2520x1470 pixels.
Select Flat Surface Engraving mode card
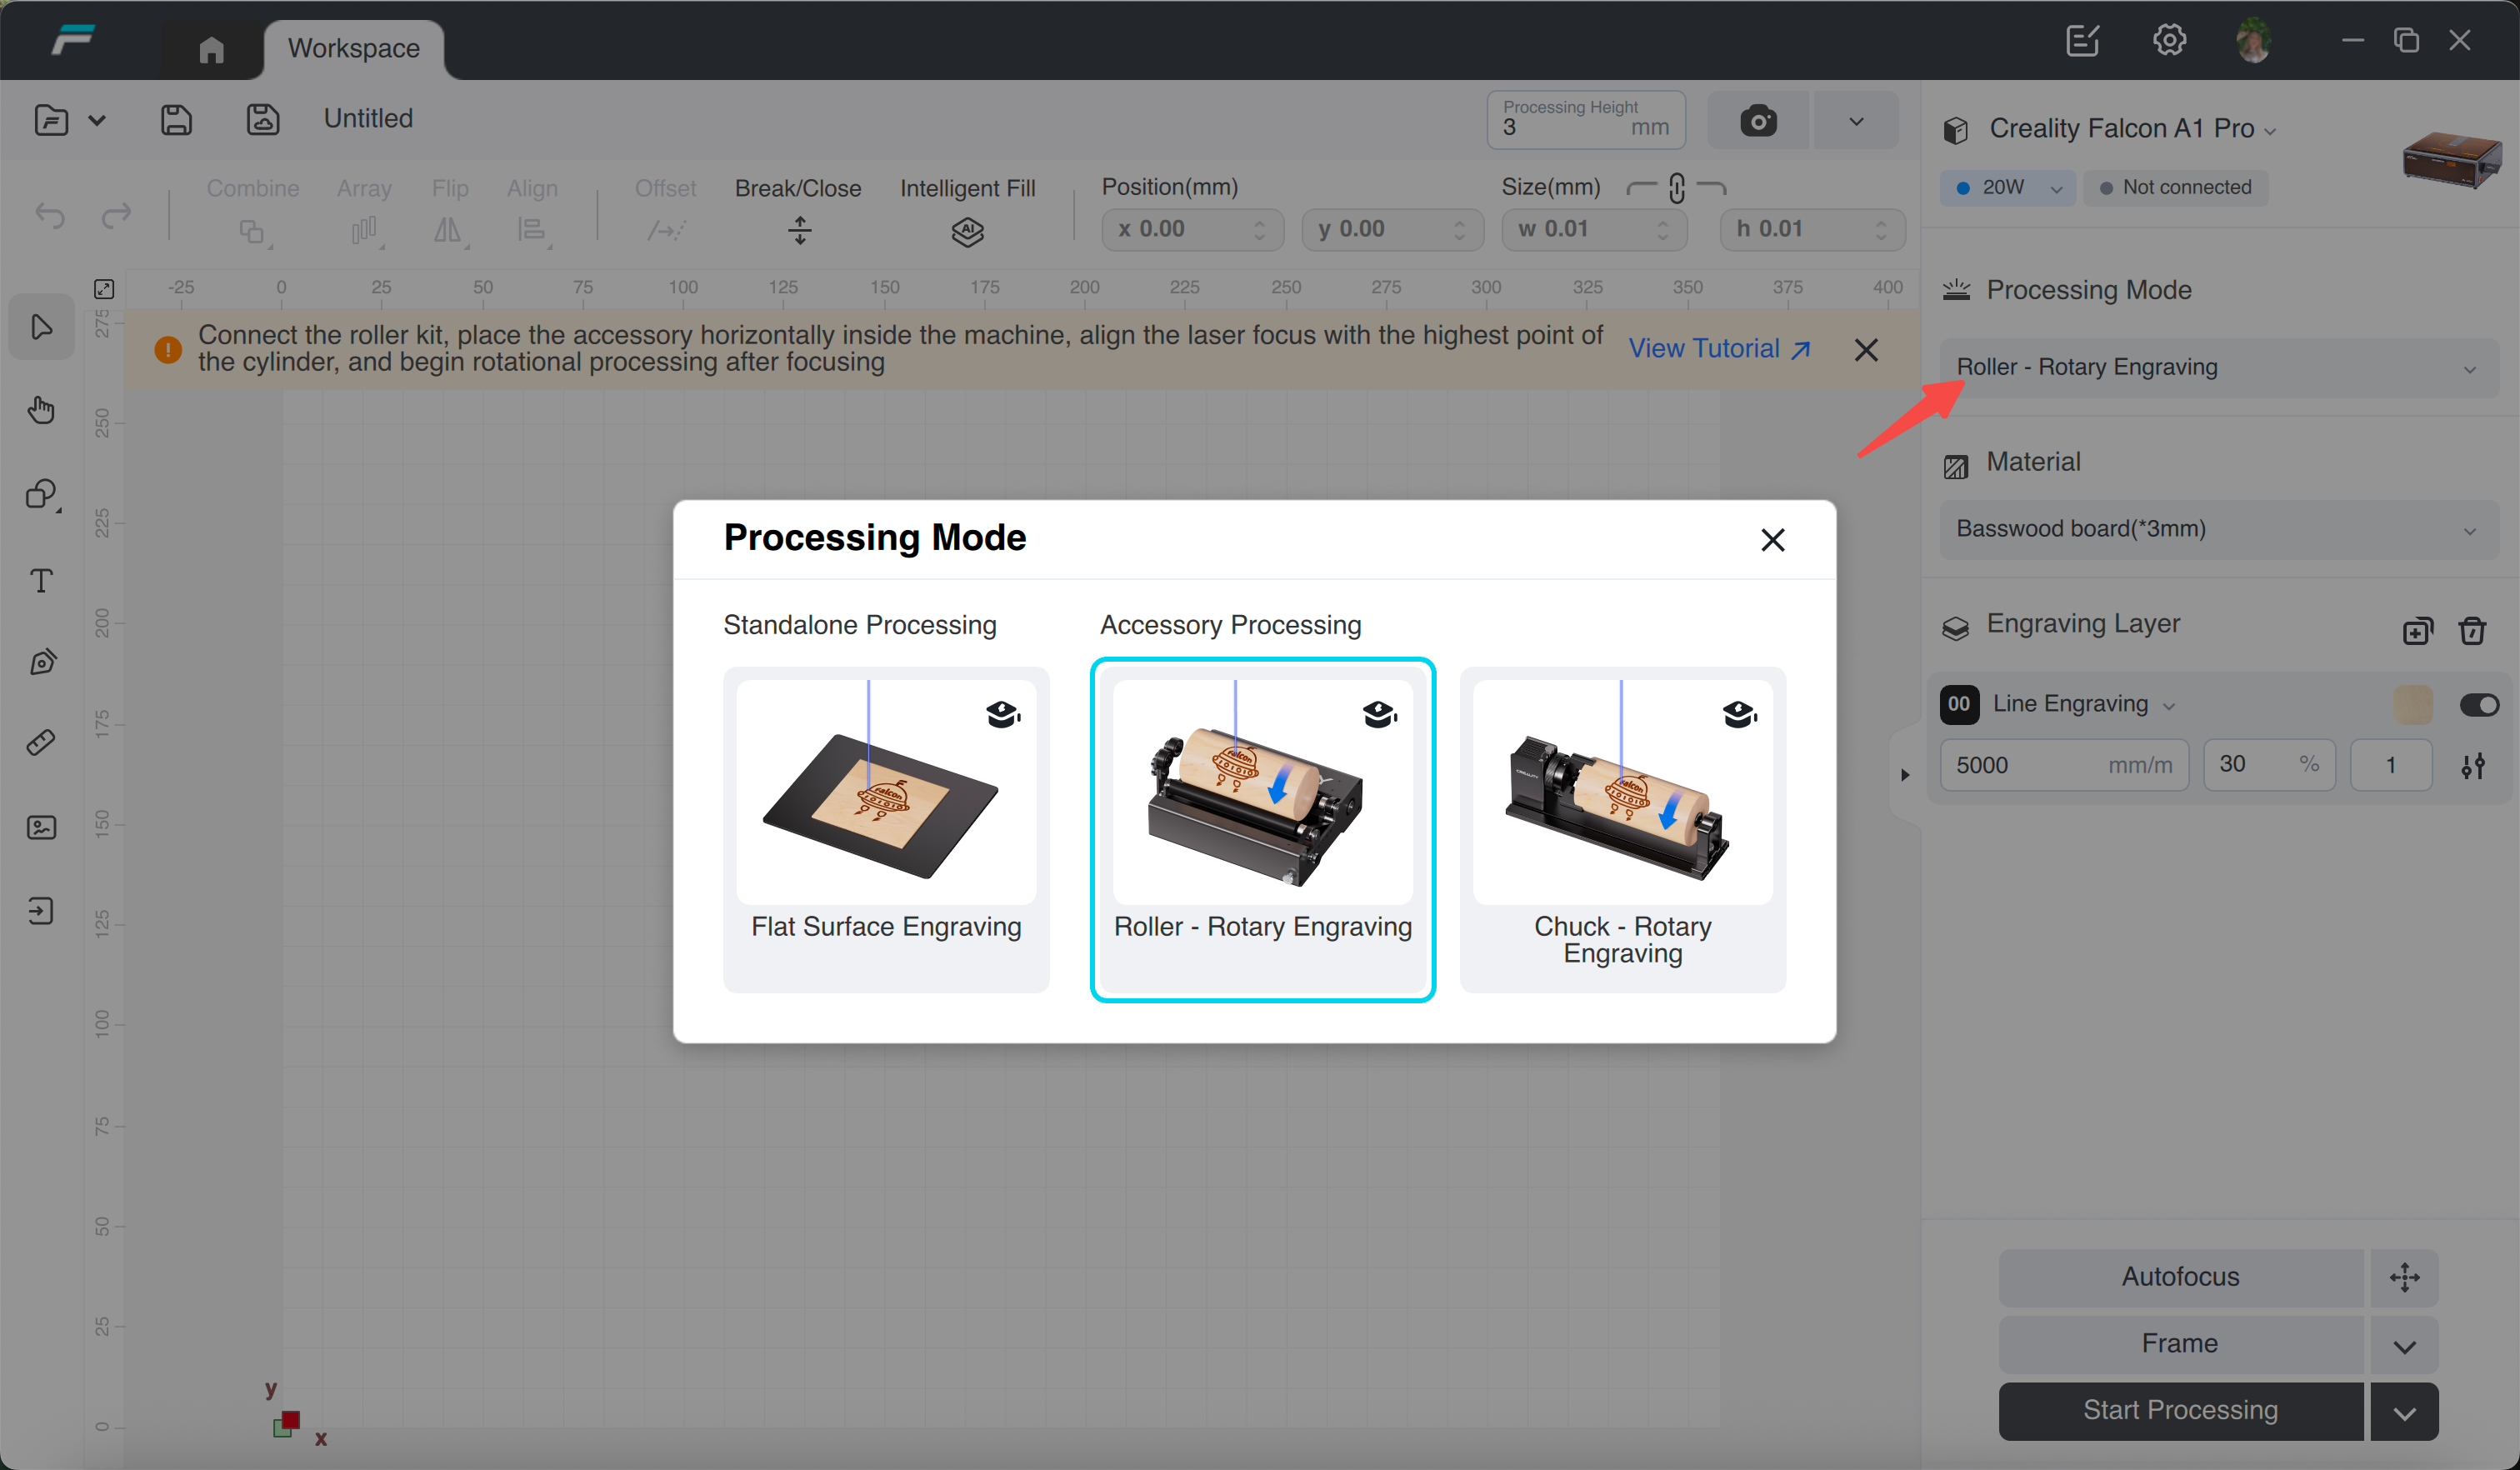[886, 829]
